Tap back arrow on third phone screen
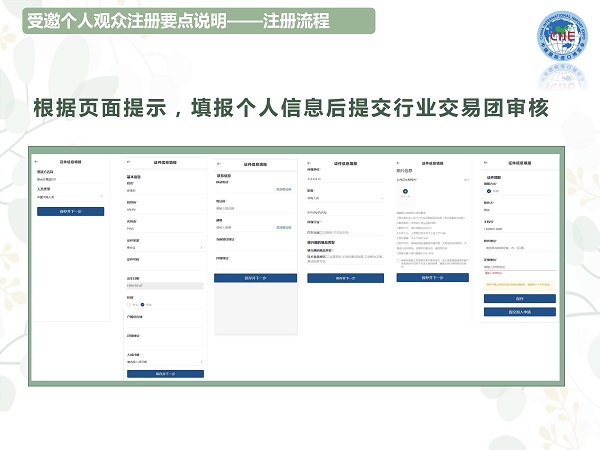Viewport: 600px width, 450px height. [219, 163]
